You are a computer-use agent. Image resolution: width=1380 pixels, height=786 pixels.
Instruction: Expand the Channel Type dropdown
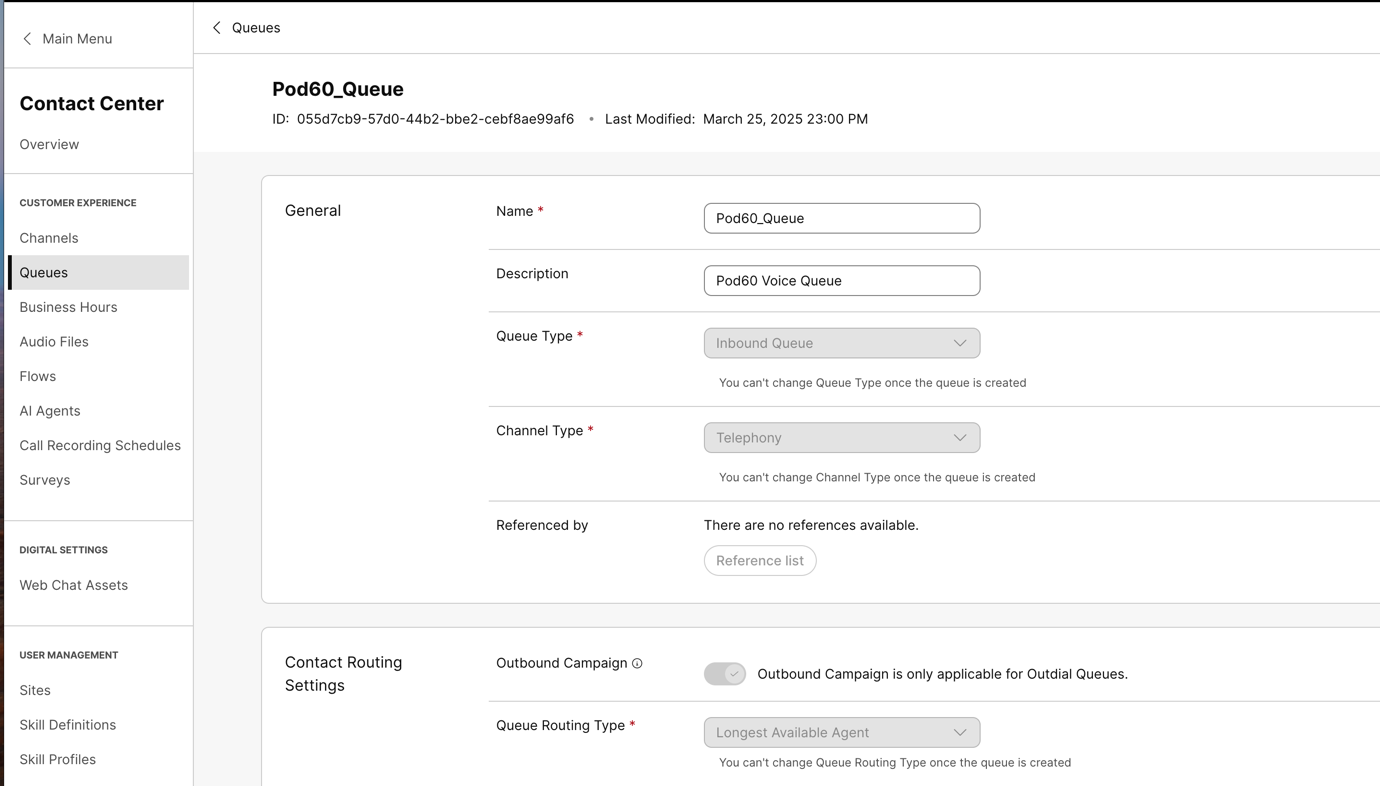[841, 438]
